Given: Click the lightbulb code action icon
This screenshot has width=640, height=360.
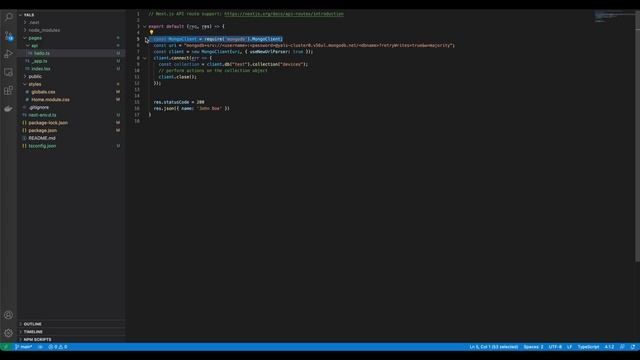Looking at the screenshot, I should point(151,32).
